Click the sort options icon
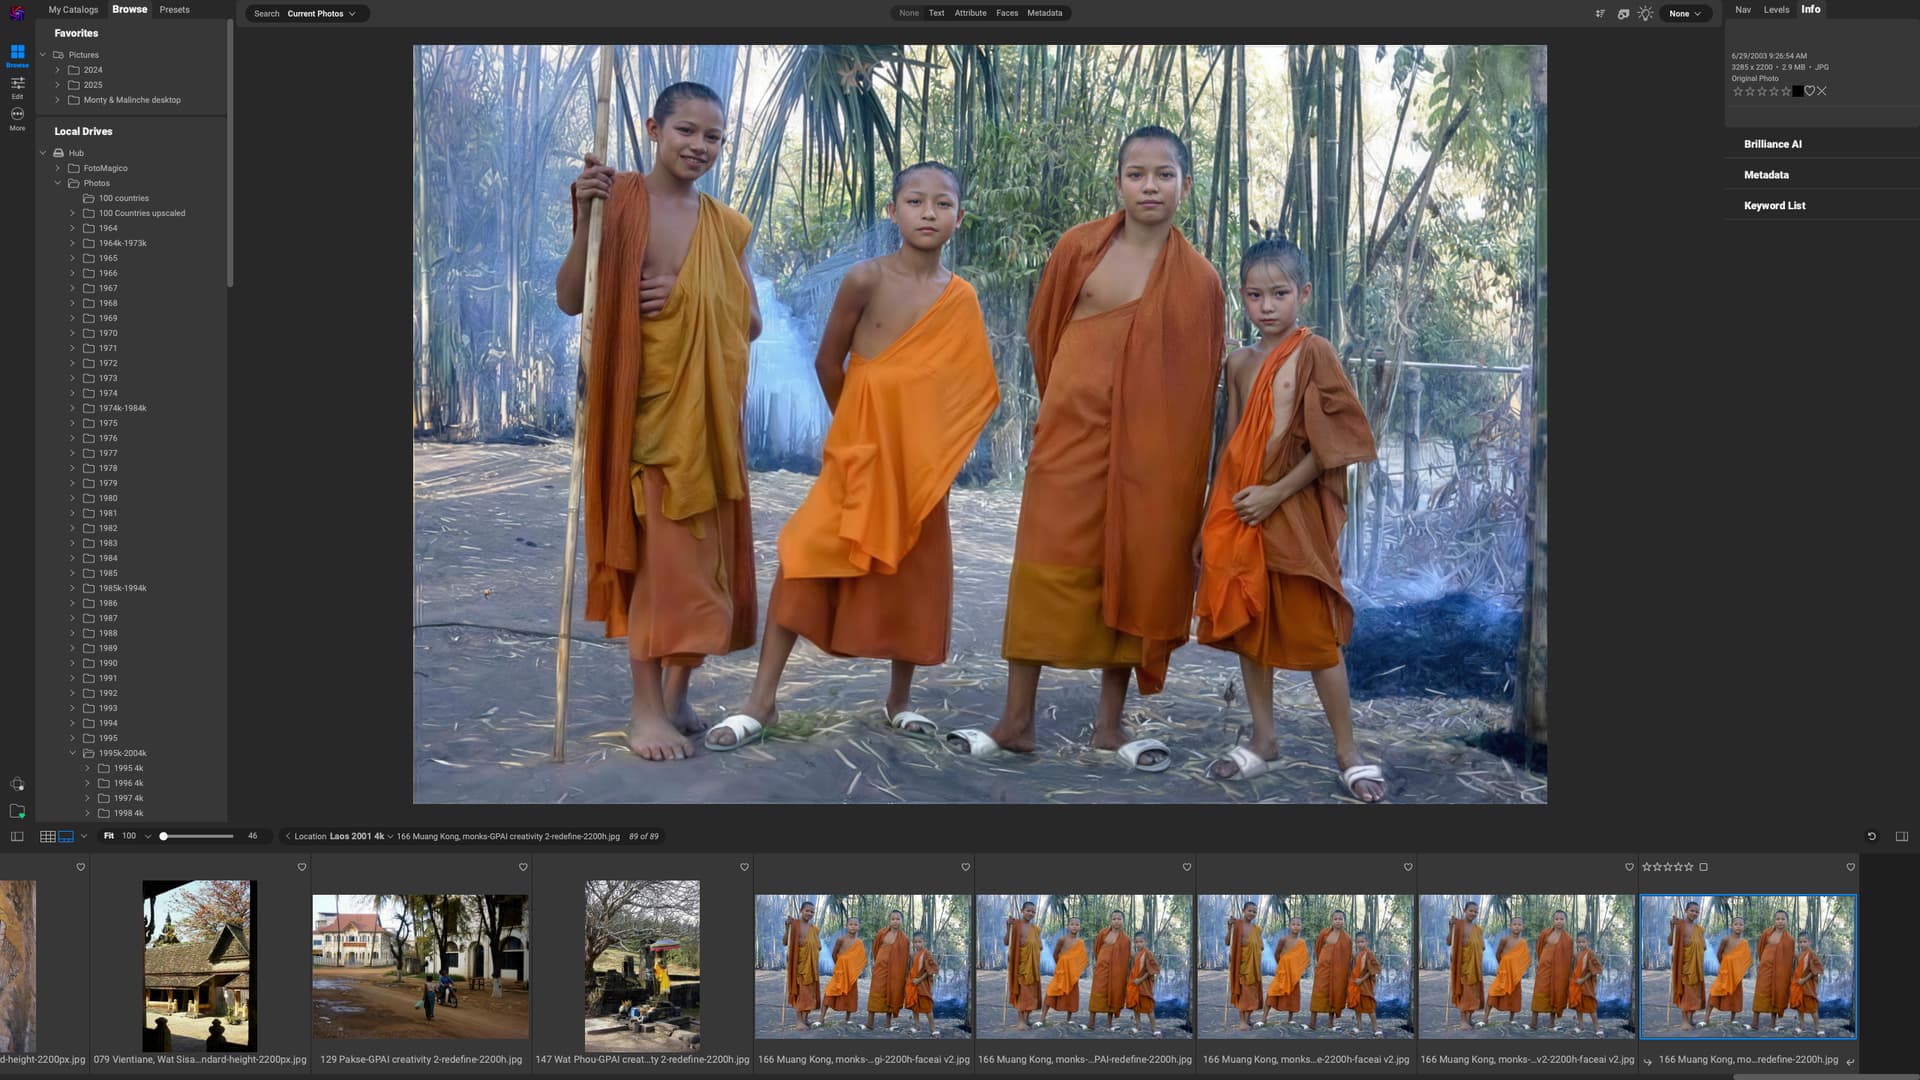The image size is (1920, 1080). (1600, 14)
